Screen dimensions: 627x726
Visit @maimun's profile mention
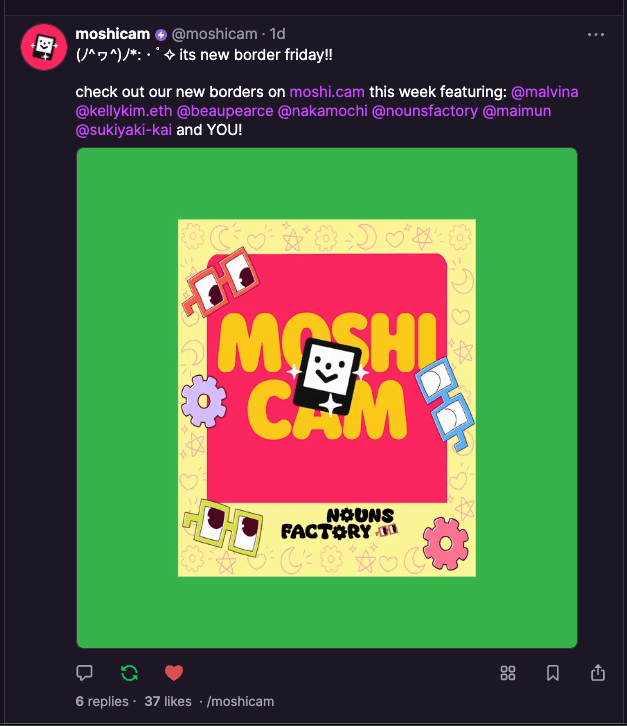[517, 111]
